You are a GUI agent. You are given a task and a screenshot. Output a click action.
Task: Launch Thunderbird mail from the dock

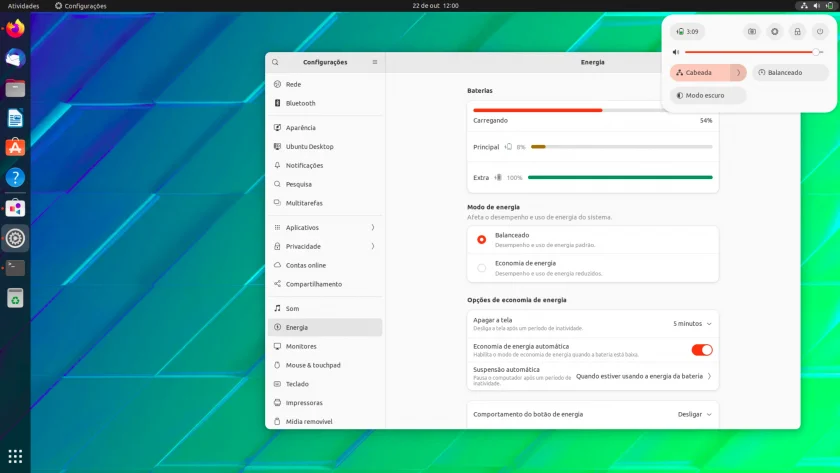point(15,58)
